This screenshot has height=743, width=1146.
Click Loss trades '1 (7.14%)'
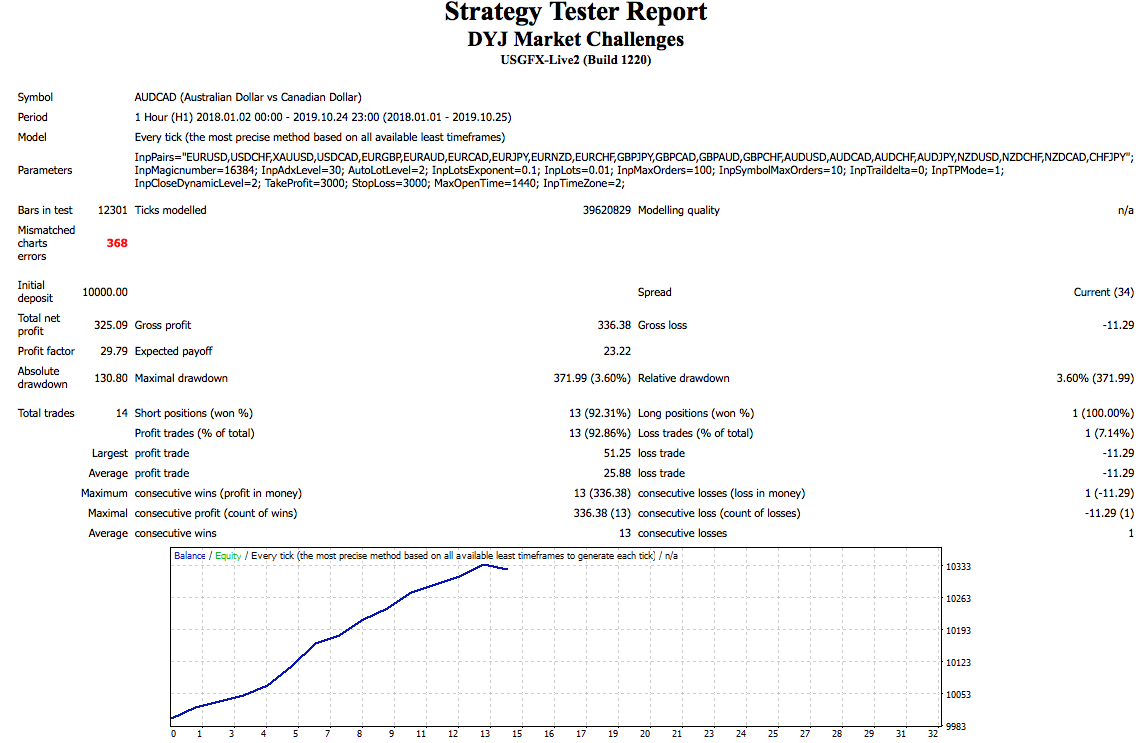coord(1109,433)
